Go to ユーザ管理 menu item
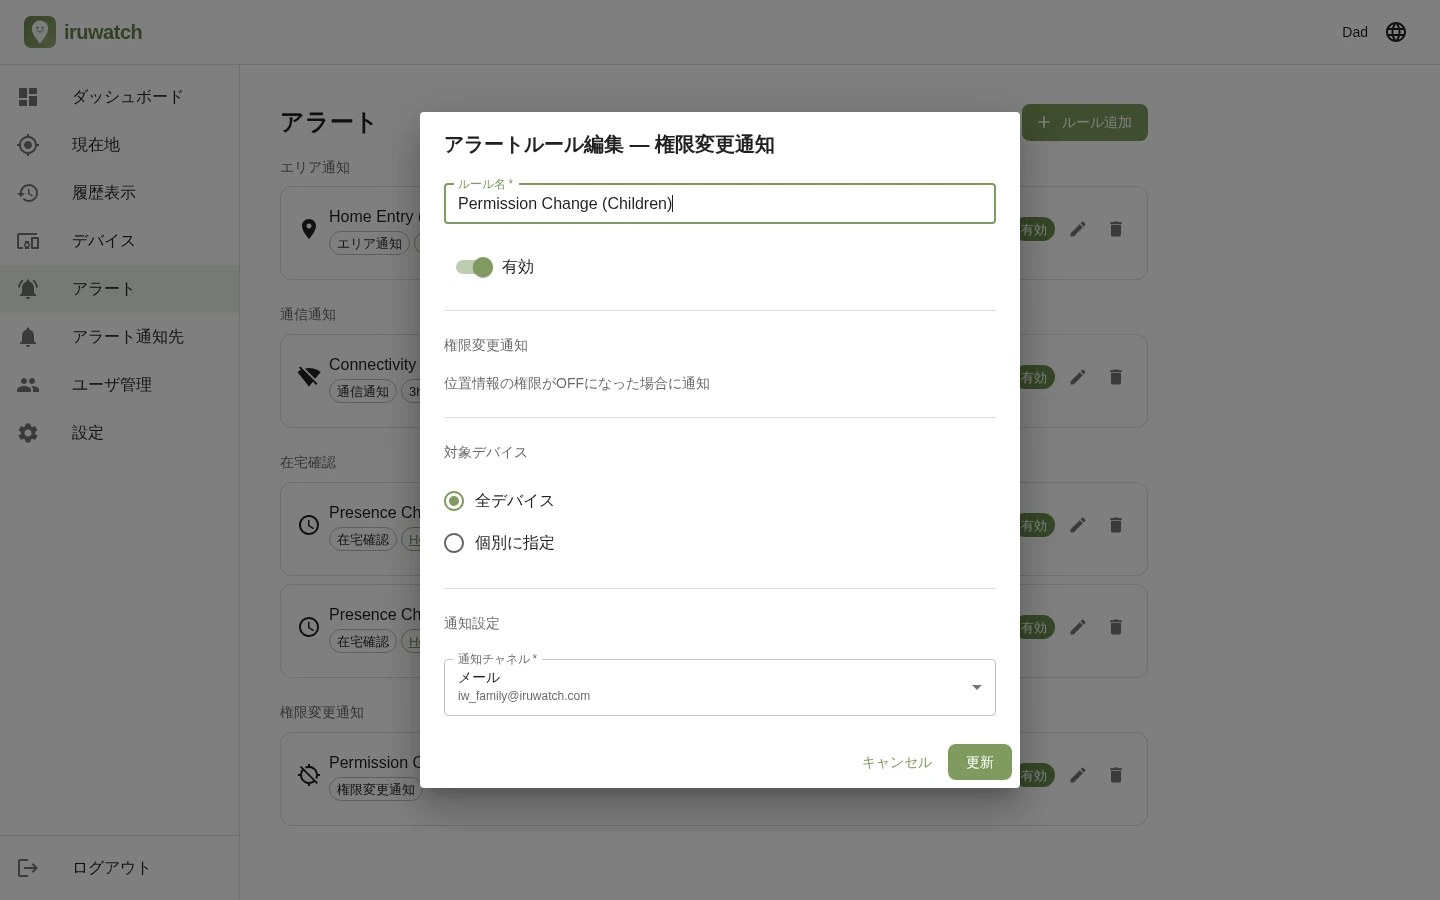This screenshot has height=900, width=1440. click(120, 385)
